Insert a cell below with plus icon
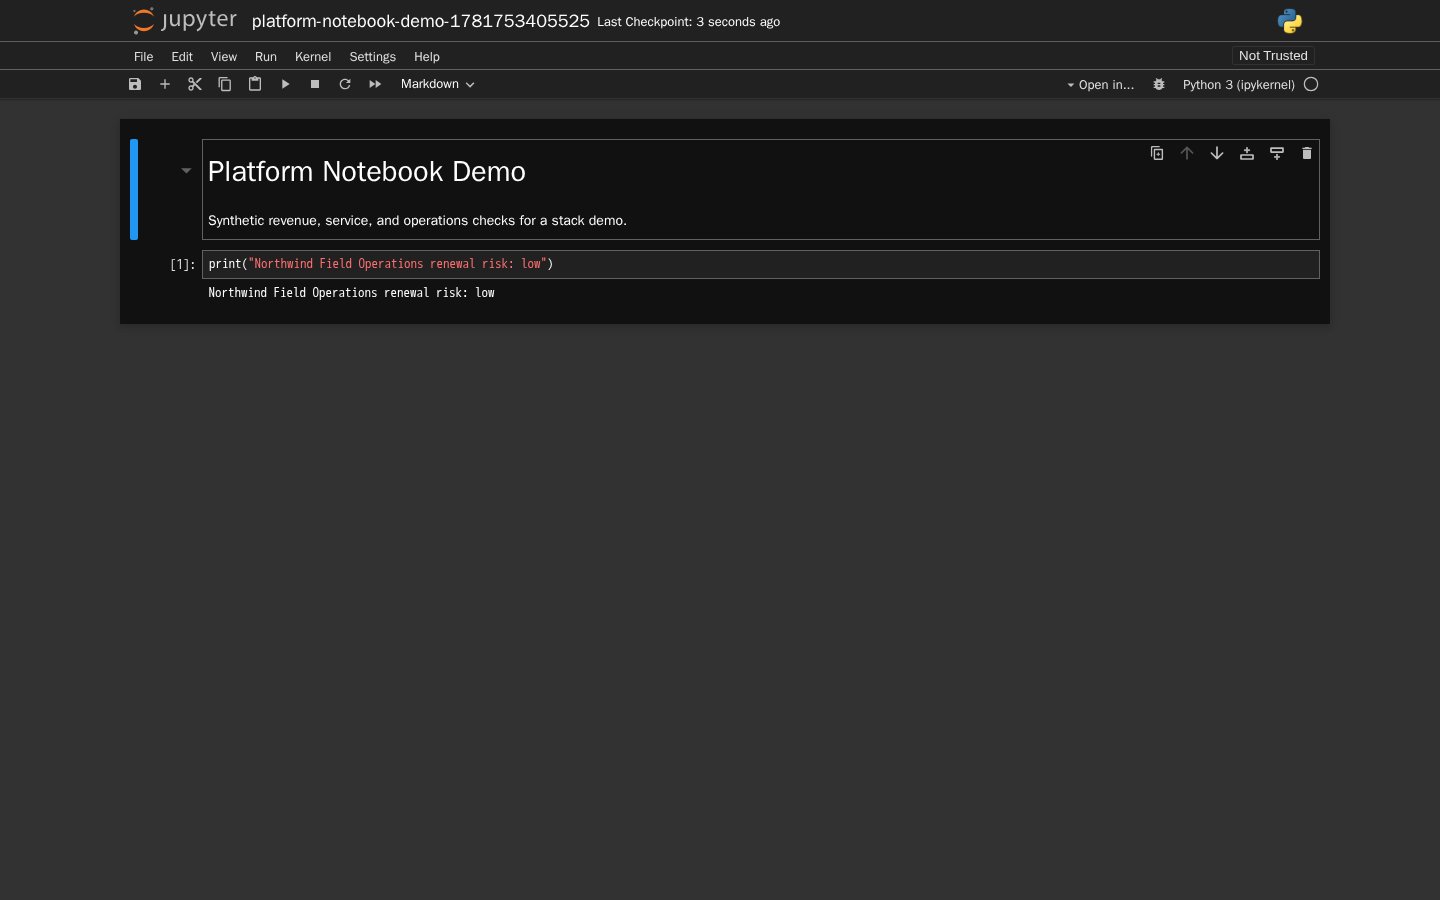This screenshot has height=900, width=1440. coord(165,84)
